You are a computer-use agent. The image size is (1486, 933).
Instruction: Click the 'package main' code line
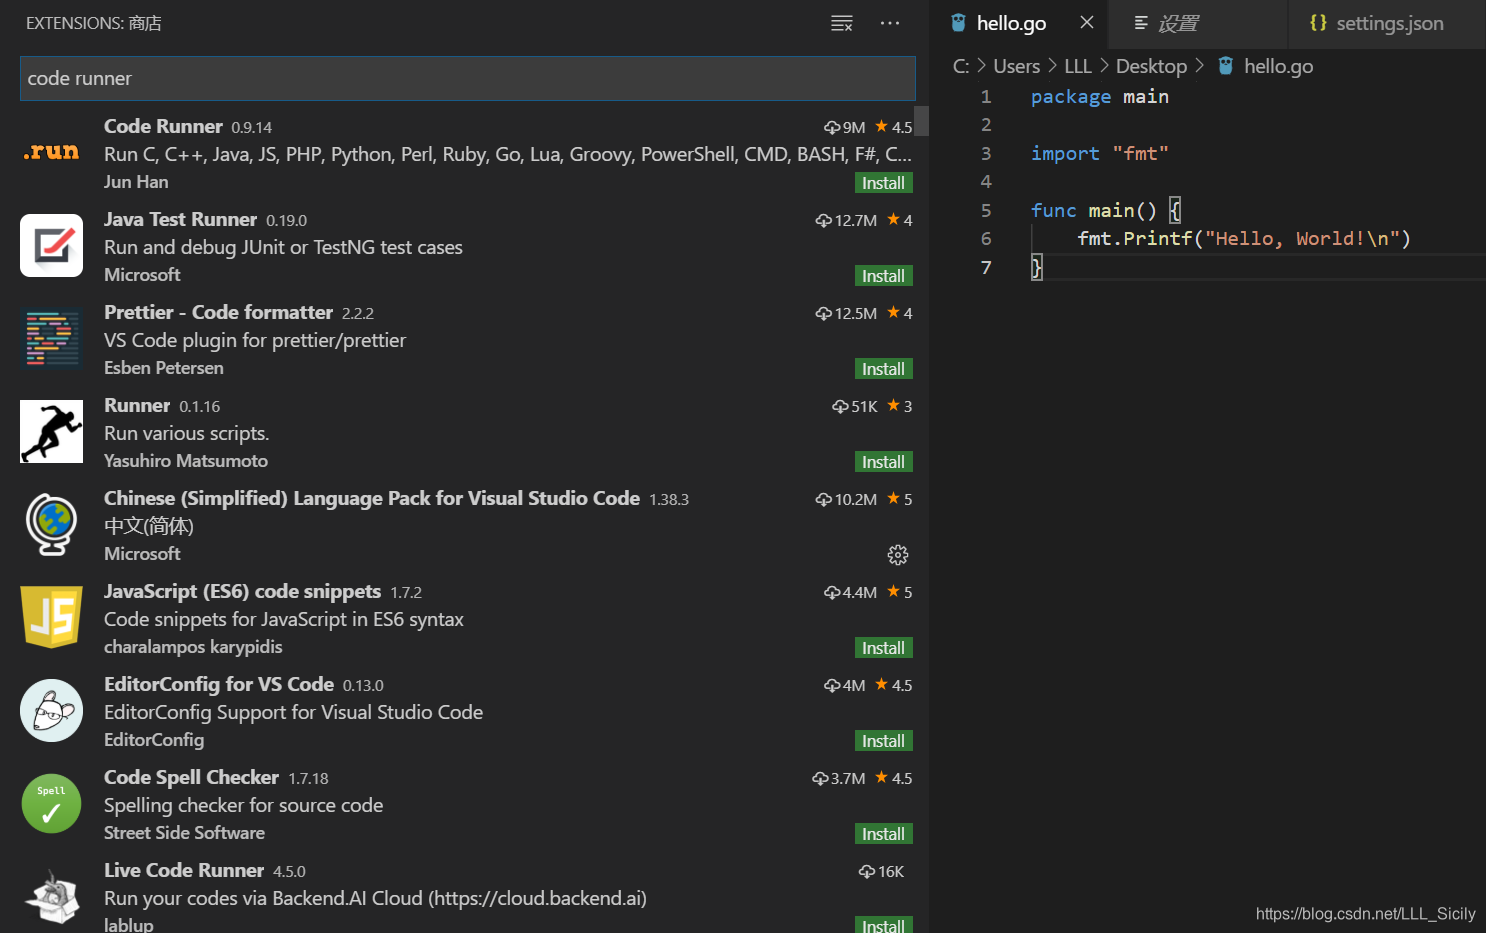(x=1099, y=96)
